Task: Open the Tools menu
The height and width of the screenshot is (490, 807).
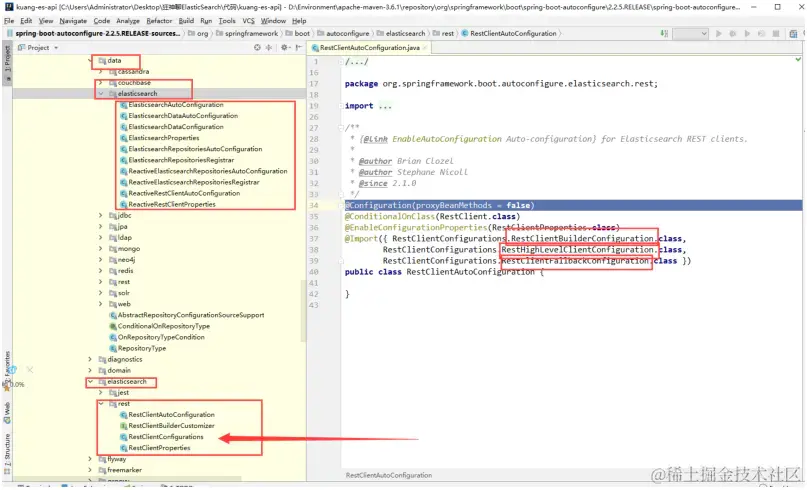Action: point(227,21)
